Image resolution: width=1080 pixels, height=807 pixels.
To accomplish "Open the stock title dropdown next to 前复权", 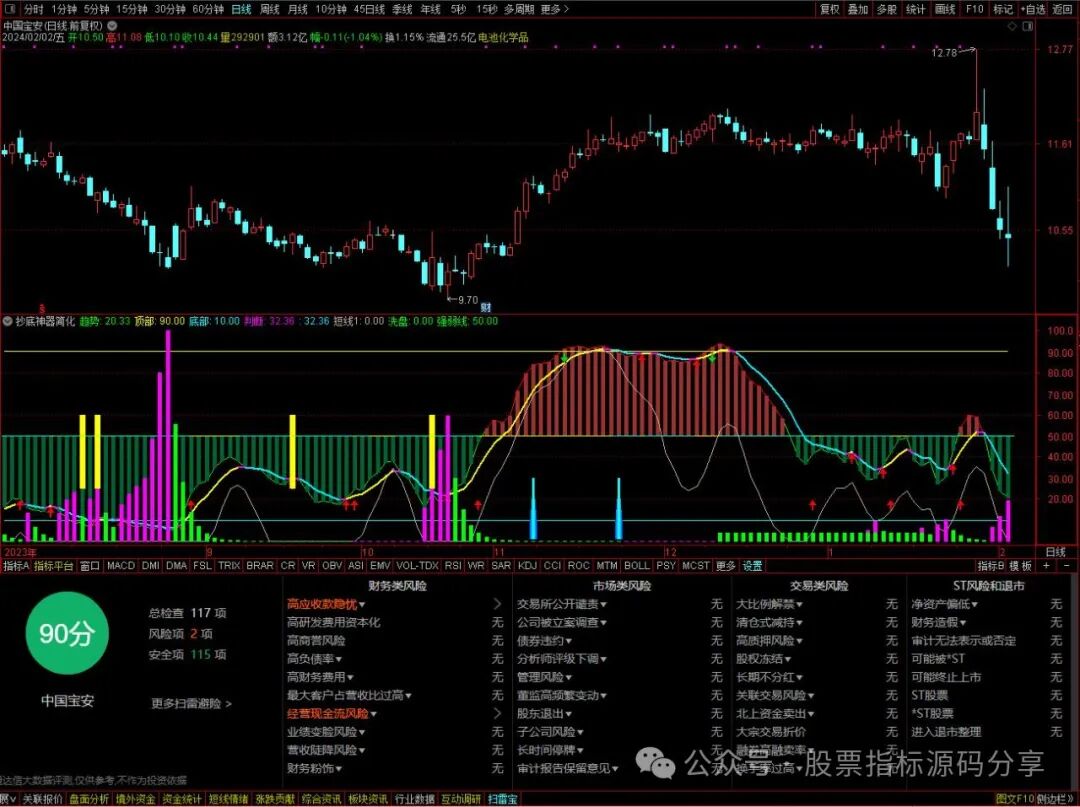I will pyautogui.click(x=112, y=26).
